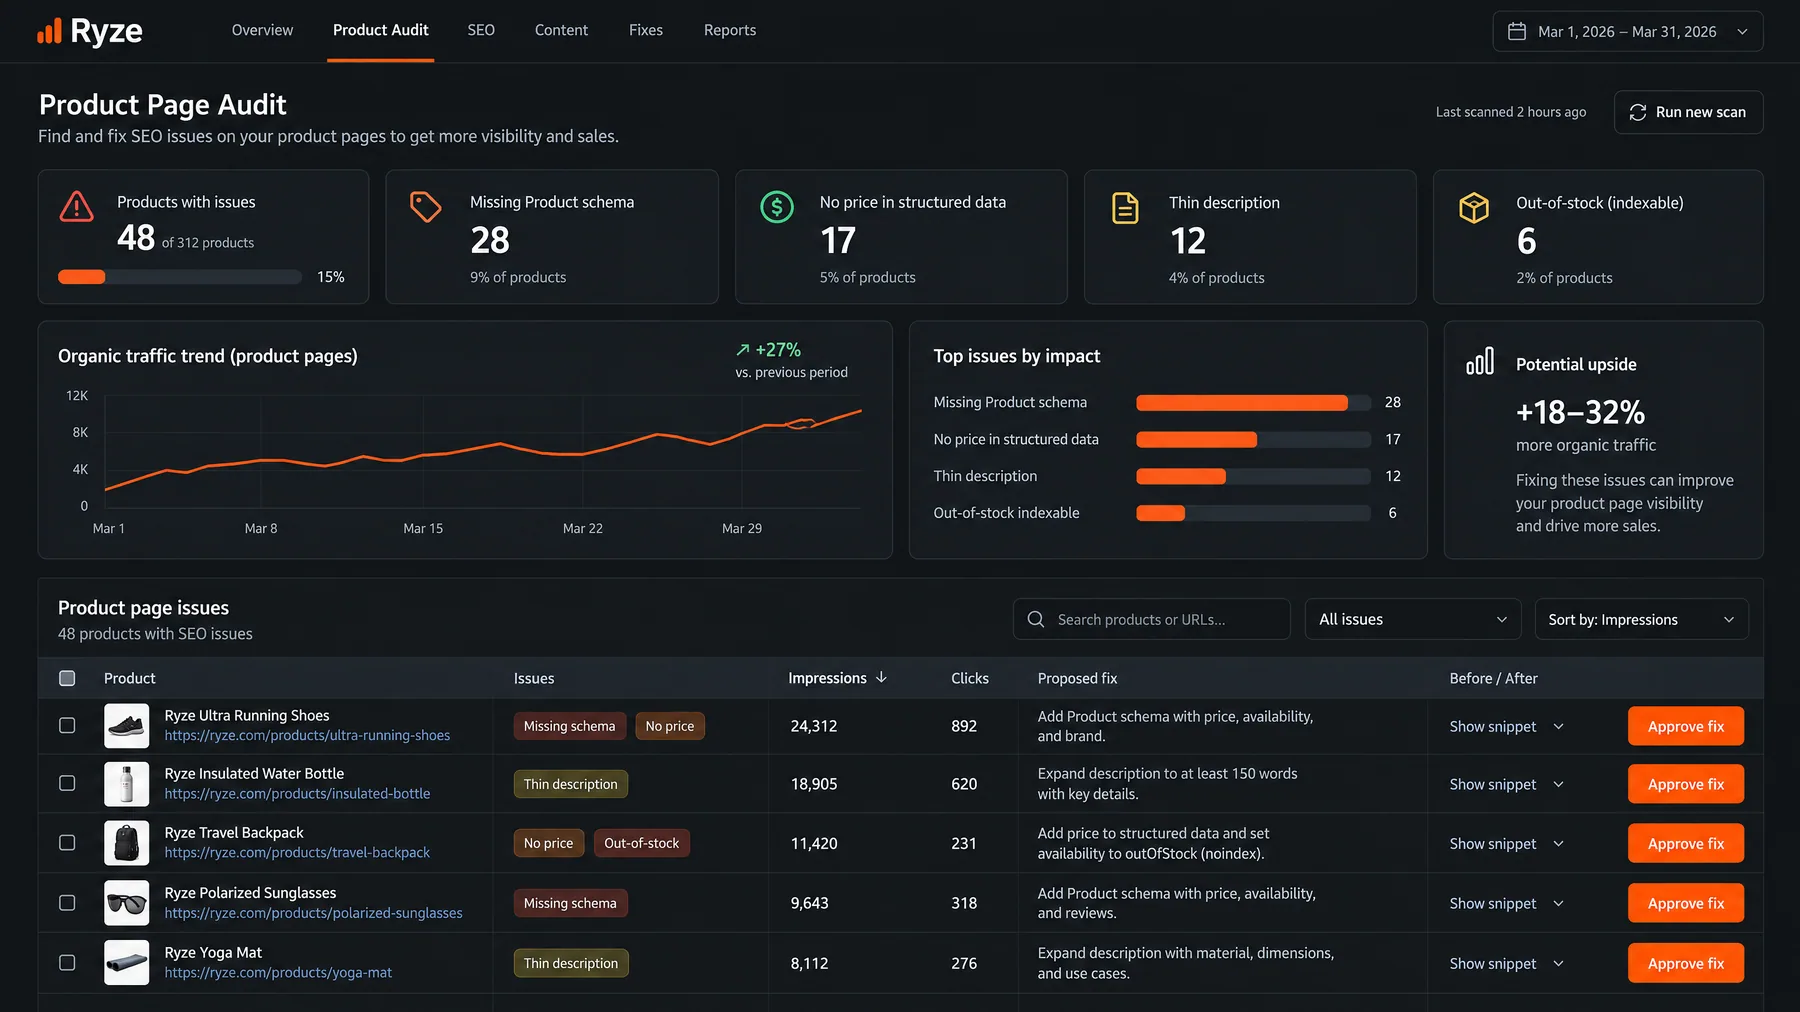
Task: Approve fix for Insulated Water Bottle
Action: pyautogui.click(x=1686, y=784)
